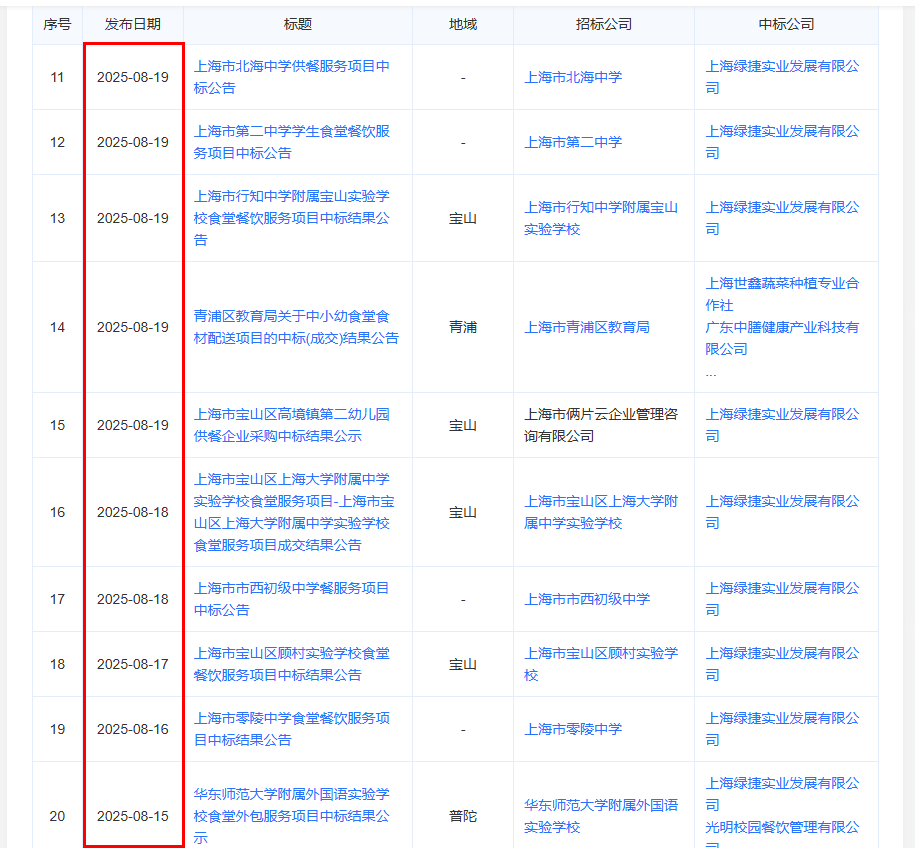Image resolution: width=915 pixels, height=848 pixels.
Task: Click the 宝山 region cell in row 18
Action: [463, 664]
